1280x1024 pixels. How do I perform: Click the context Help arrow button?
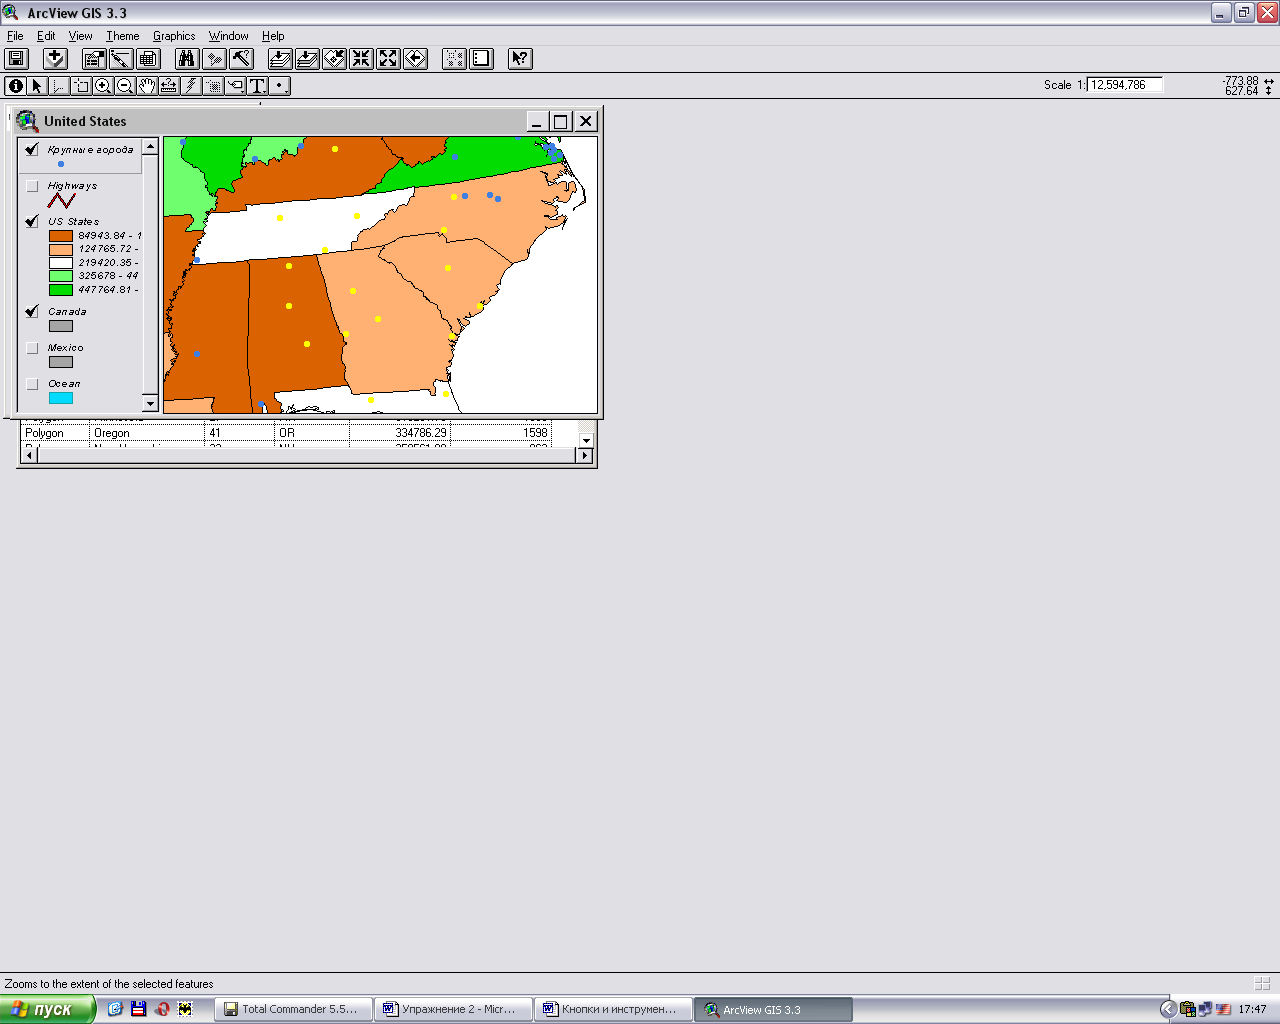(520, 59)
